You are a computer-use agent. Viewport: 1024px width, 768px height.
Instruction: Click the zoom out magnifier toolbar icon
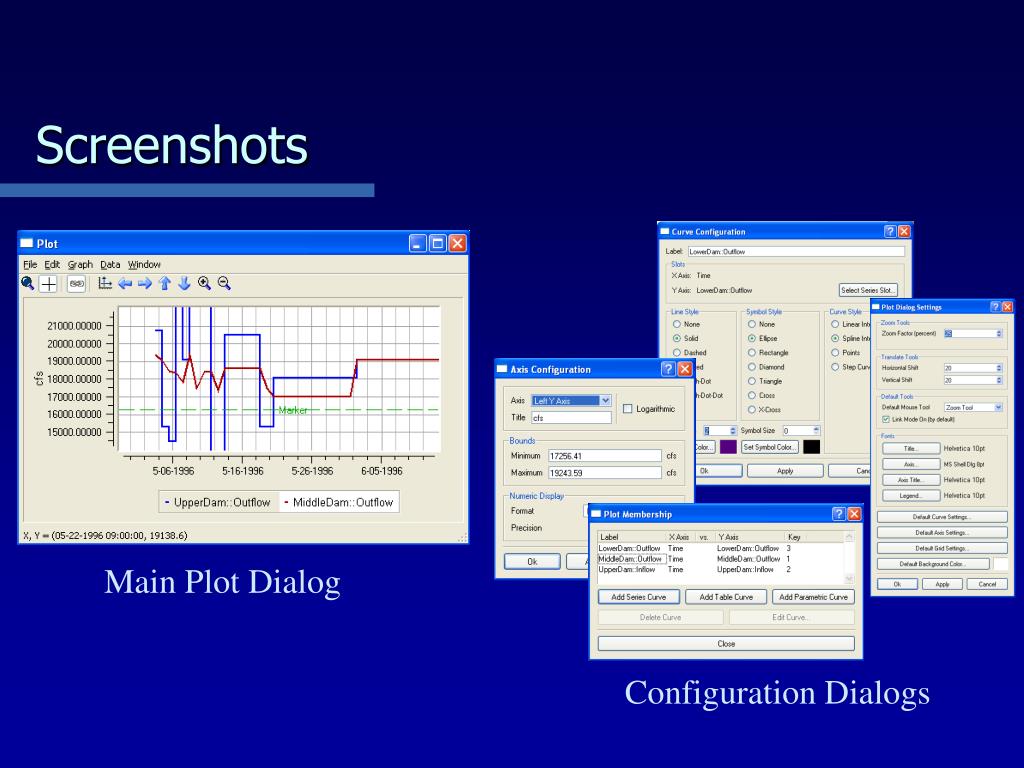click(225, 283)
